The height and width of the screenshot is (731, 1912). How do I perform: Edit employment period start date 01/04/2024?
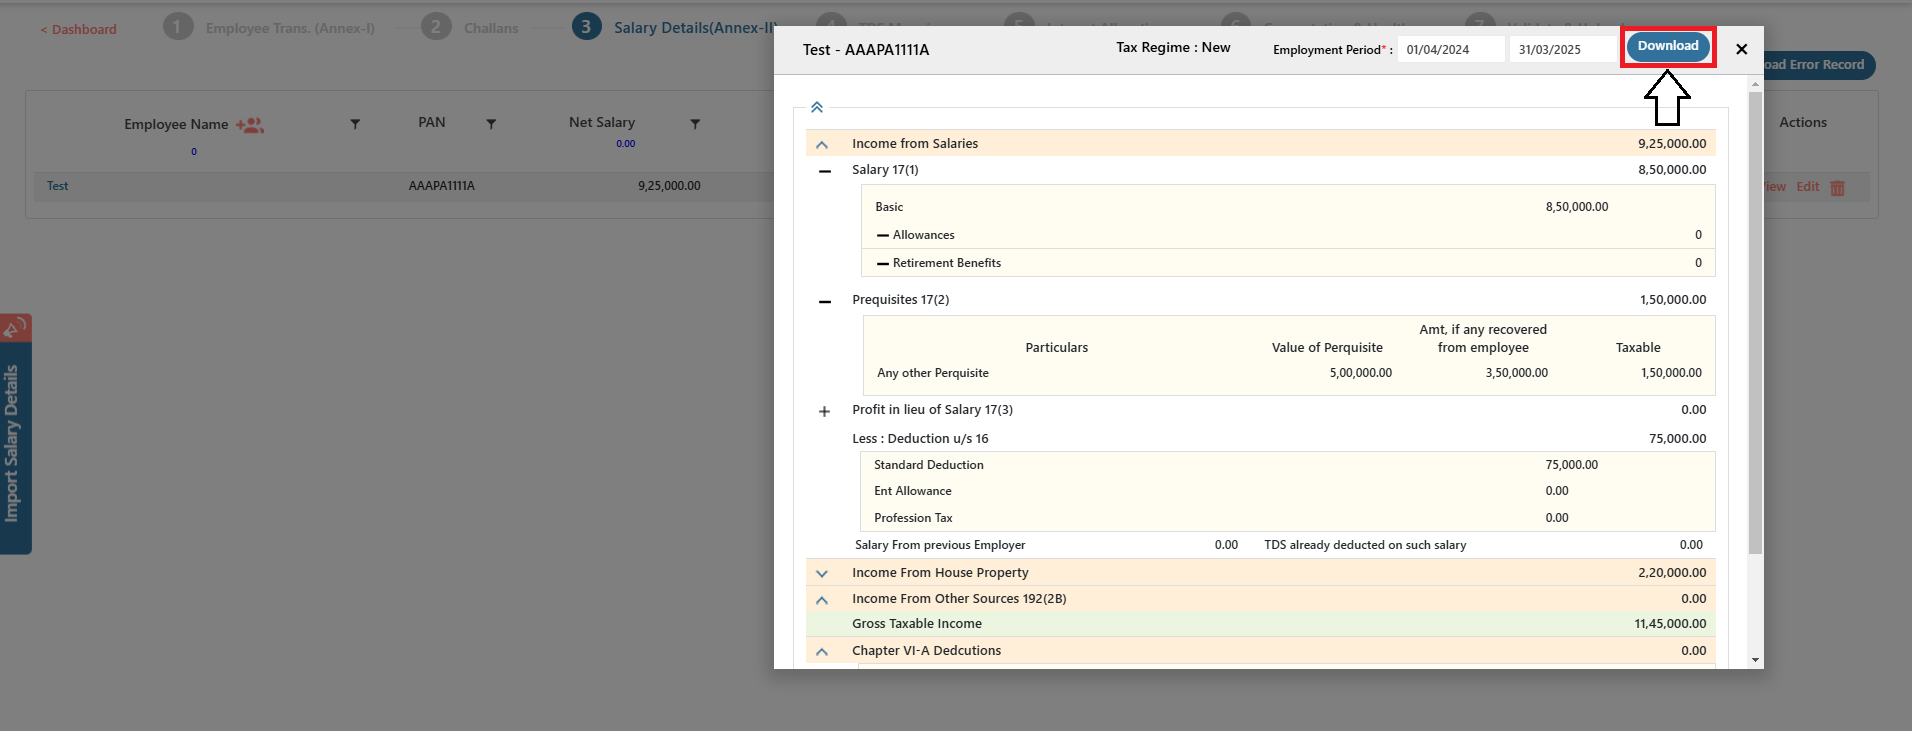click(x=1451, y=49)
